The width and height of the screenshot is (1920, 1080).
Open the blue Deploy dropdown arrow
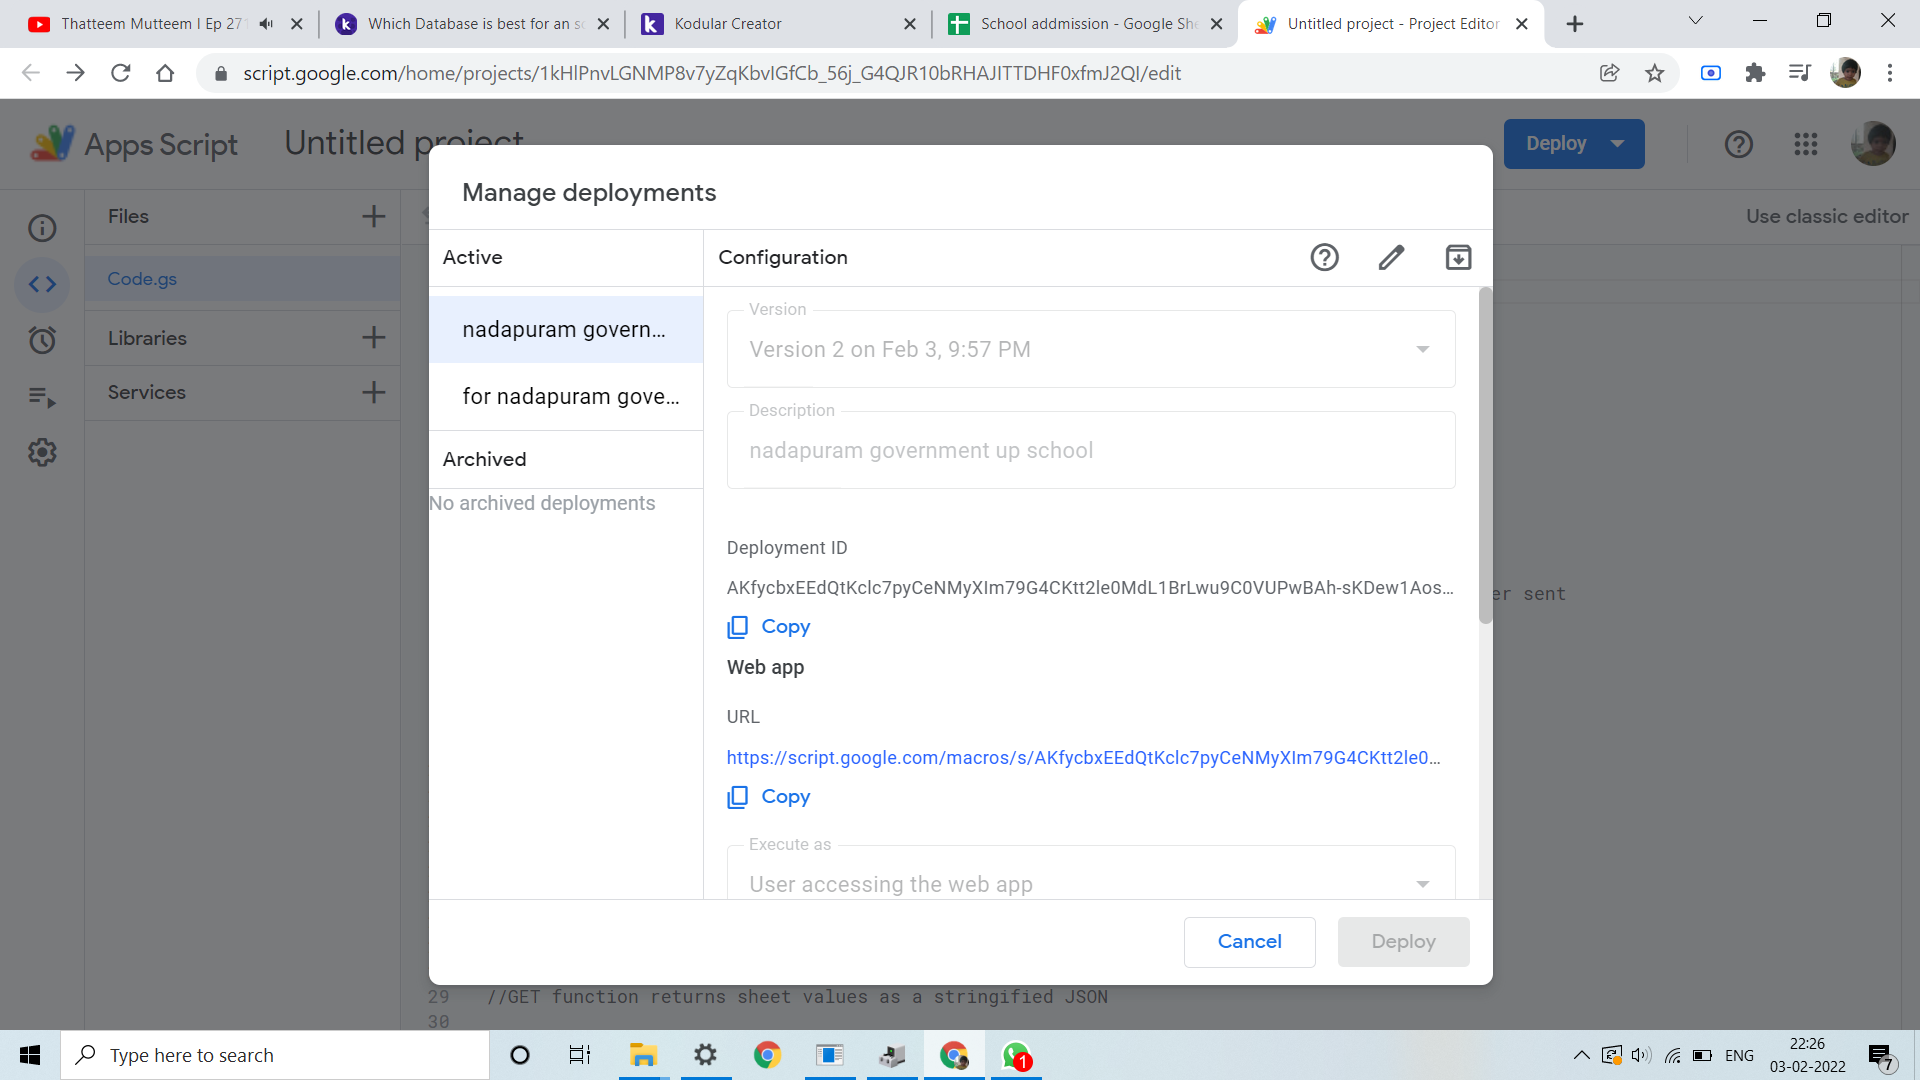pos(1618,144)
